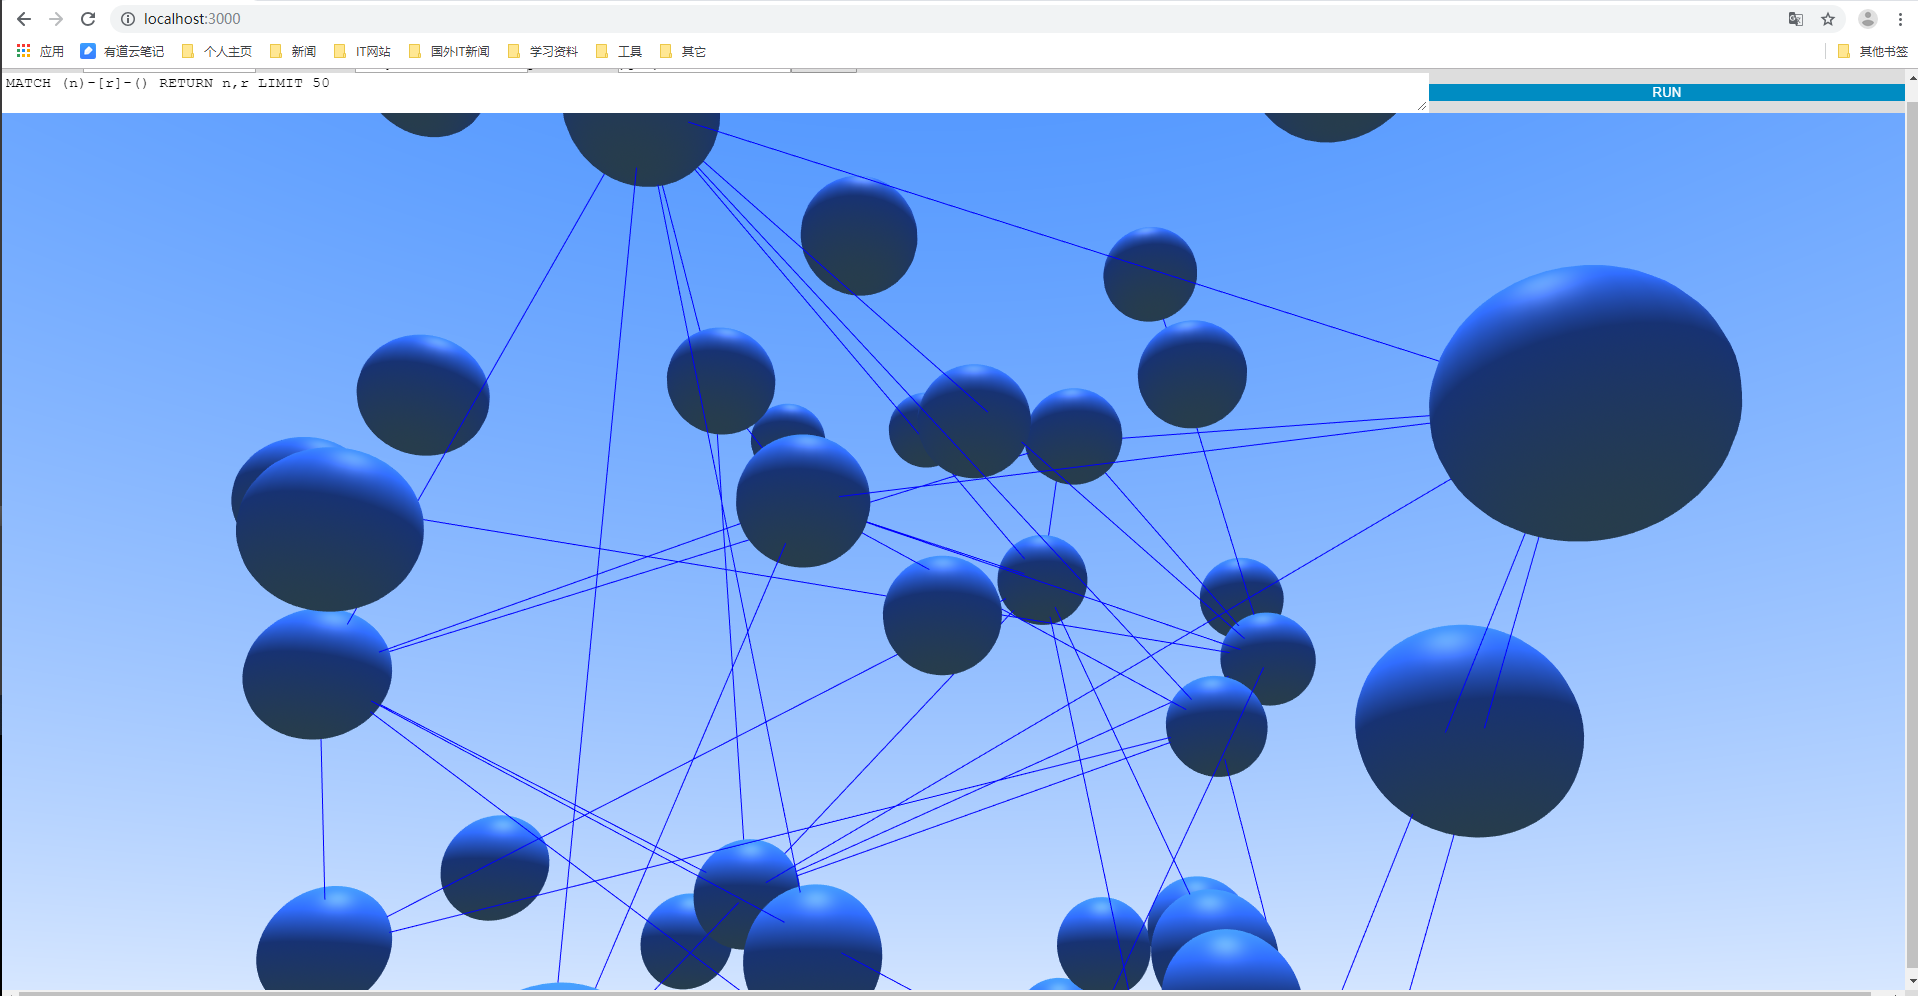Open the IT网站 bookmark folder
This screenshot has height=996, width=1918.
[362, 51]
